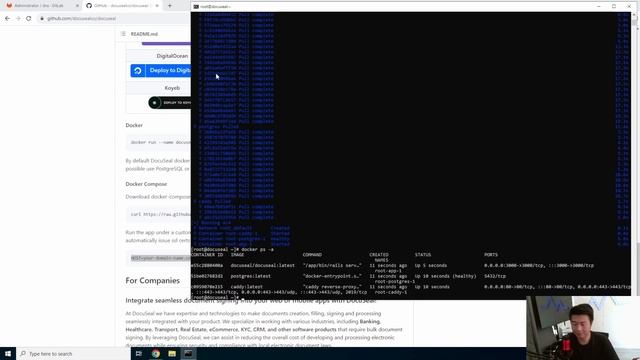Open the terminal app from the taskbar

[188, 353]
